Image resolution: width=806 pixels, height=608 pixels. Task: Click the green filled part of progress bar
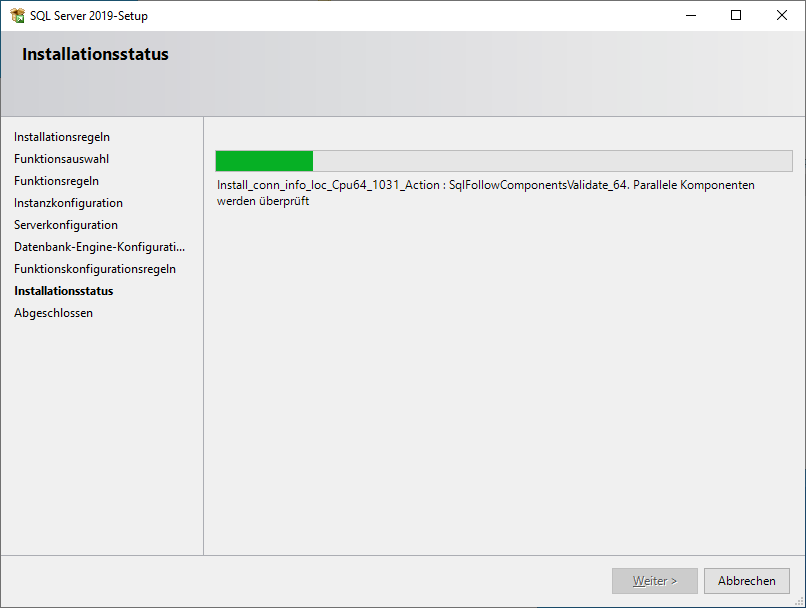tap(264, 161)
